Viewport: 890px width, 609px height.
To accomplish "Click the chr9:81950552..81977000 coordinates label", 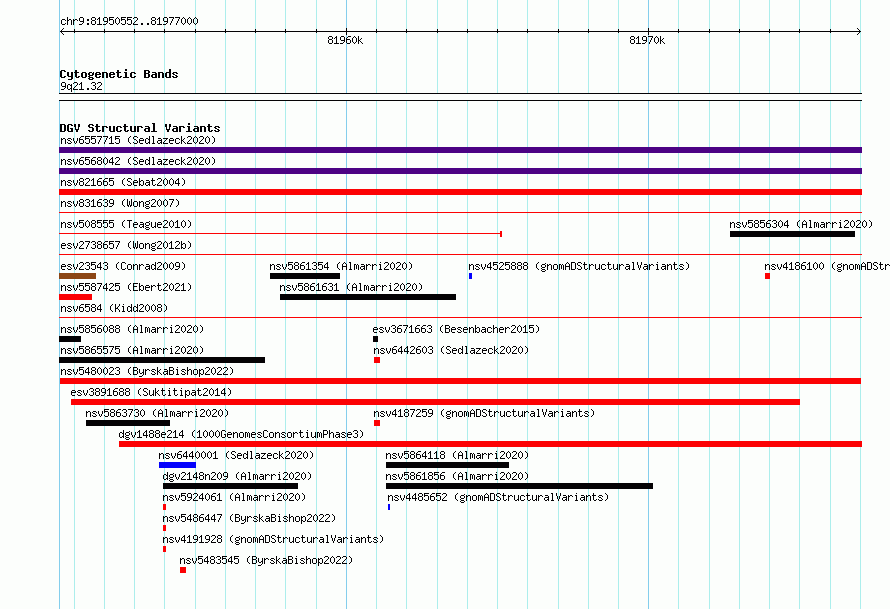I will 129,21.
